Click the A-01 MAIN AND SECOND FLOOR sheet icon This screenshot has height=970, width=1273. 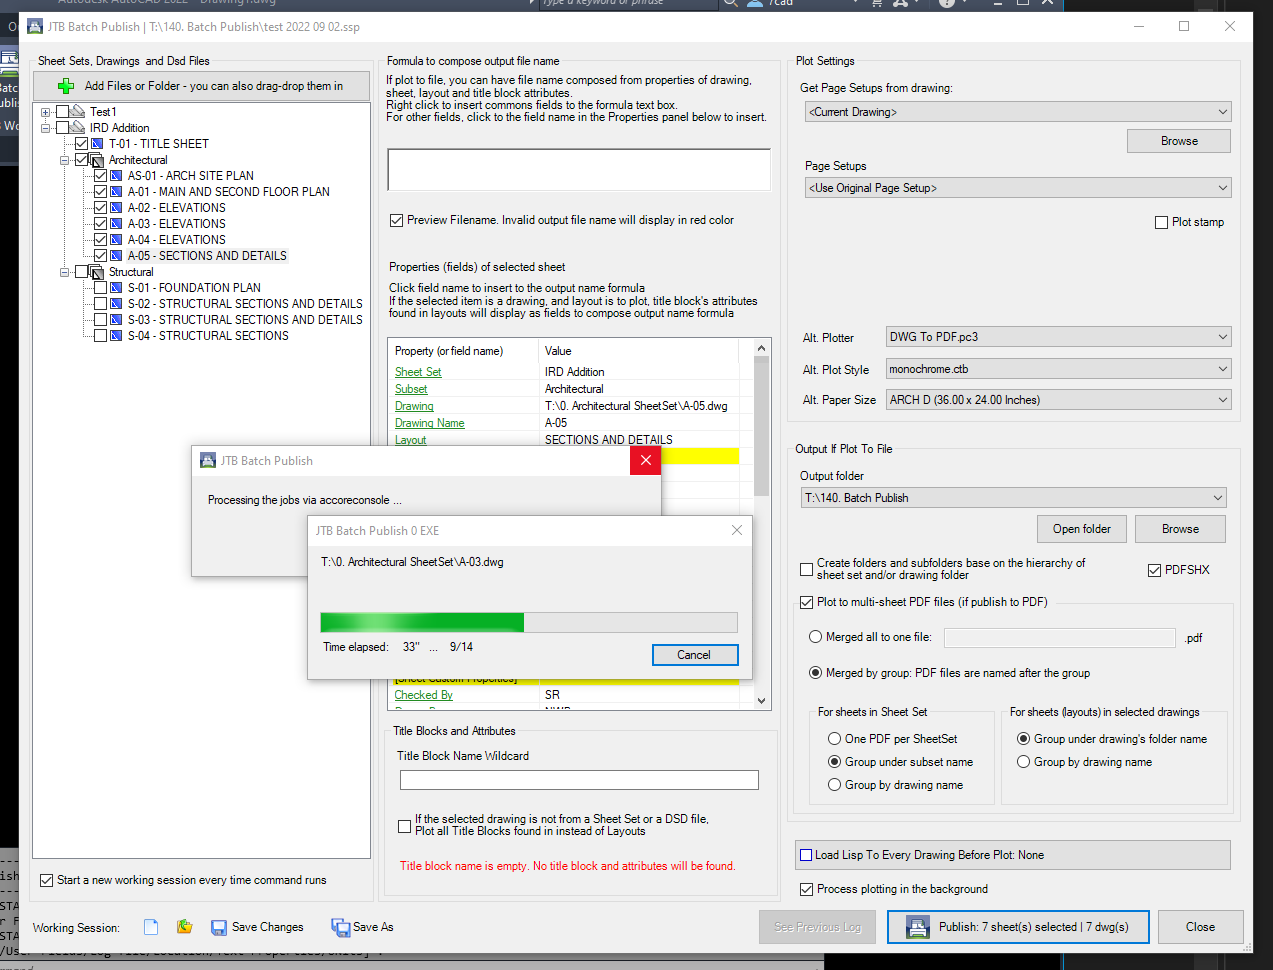pyautogui.click(x=116, y=192)
